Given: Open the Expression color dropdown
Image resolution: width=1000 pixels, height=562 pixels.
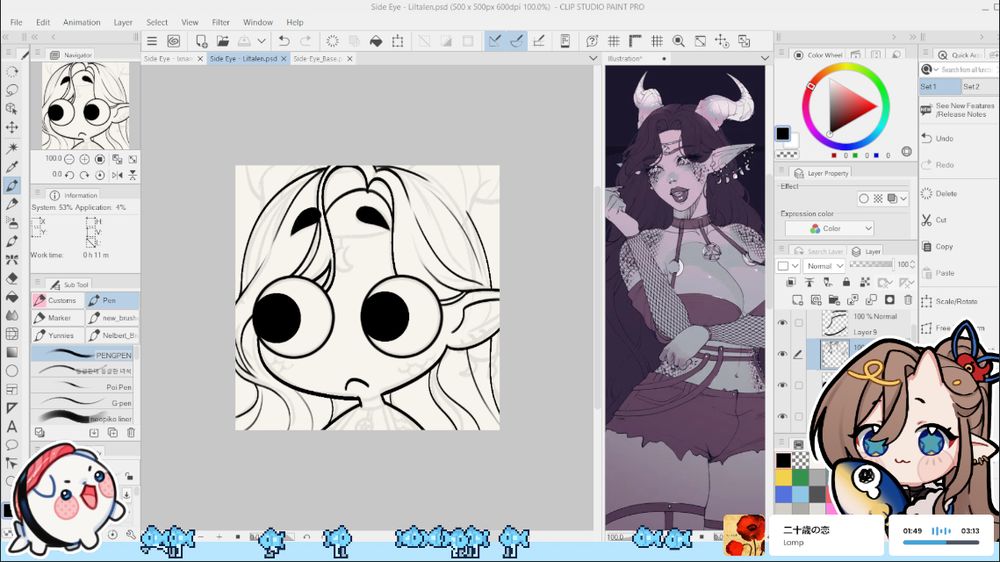Looking at the screenshot, I should [829, 228].
